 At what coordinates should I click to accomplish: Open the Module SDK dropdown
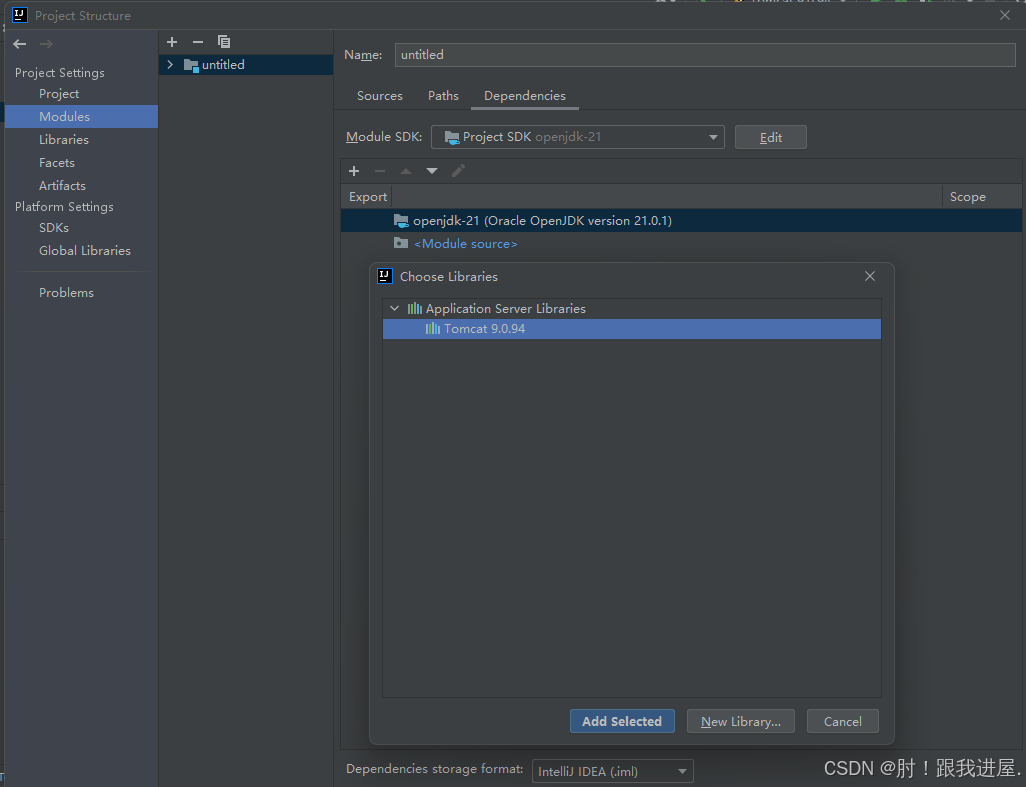[712, 137]
